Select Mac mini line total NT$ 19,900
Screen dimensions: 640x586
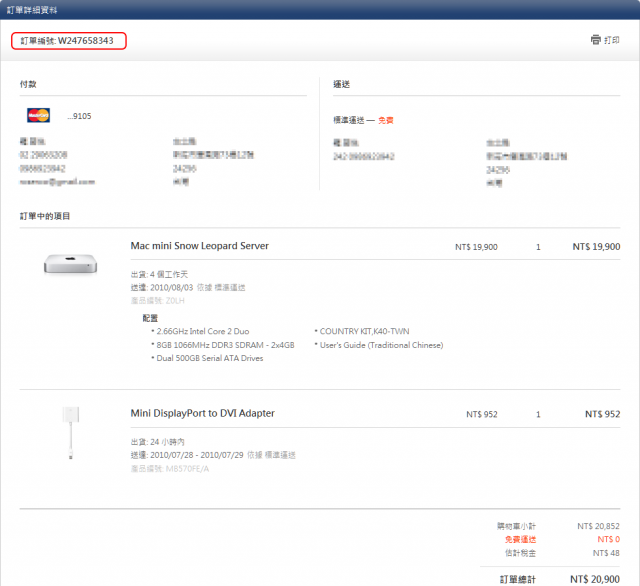click(596, 246)
